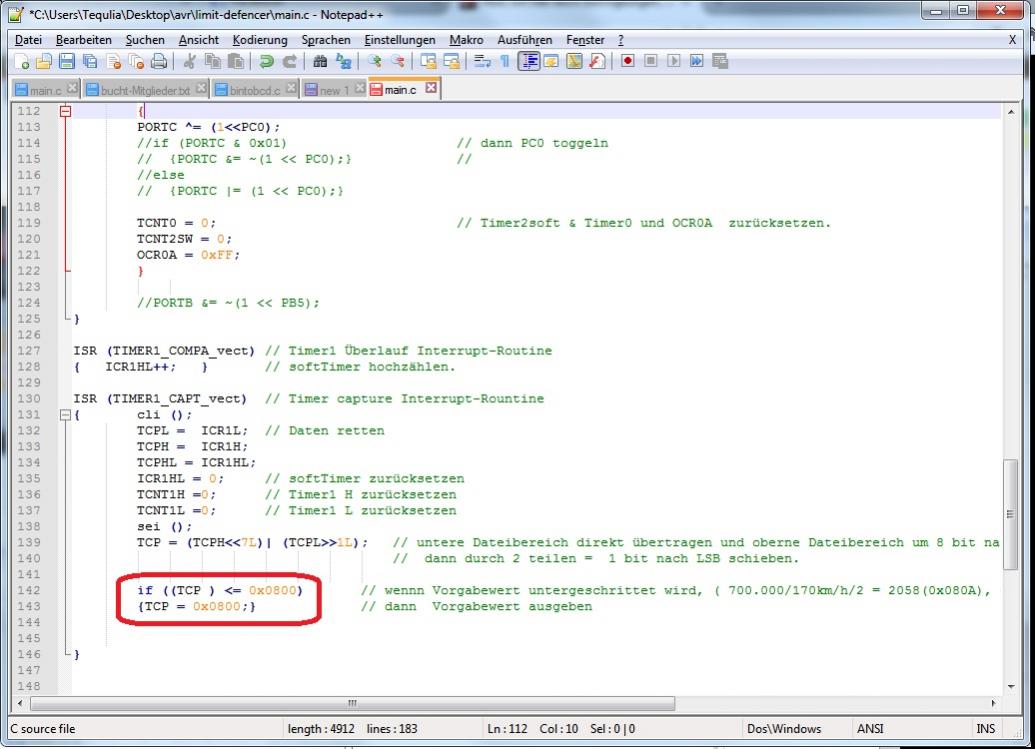Open Find with the binoculars icon
This screenshot has width=1035, height=749.
click(x=320, y=62)
